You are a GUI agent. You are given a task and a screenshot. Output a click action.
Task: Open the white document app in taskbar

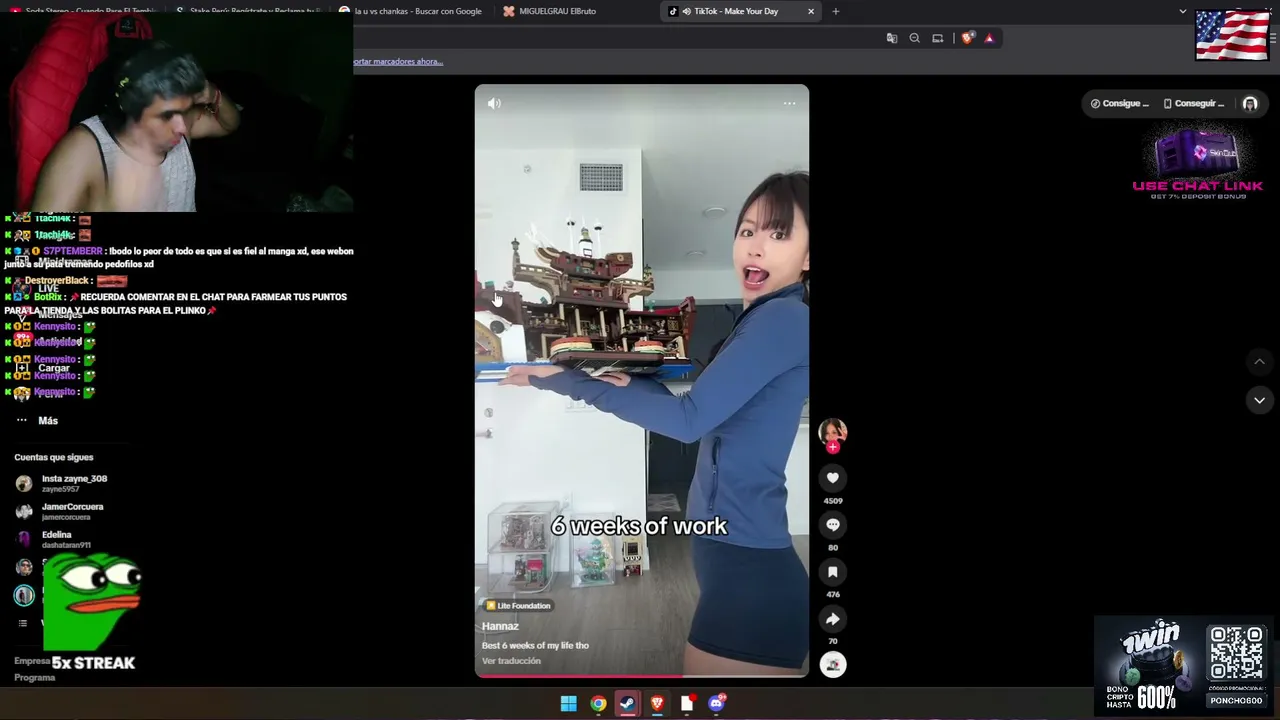coord(687,703)
